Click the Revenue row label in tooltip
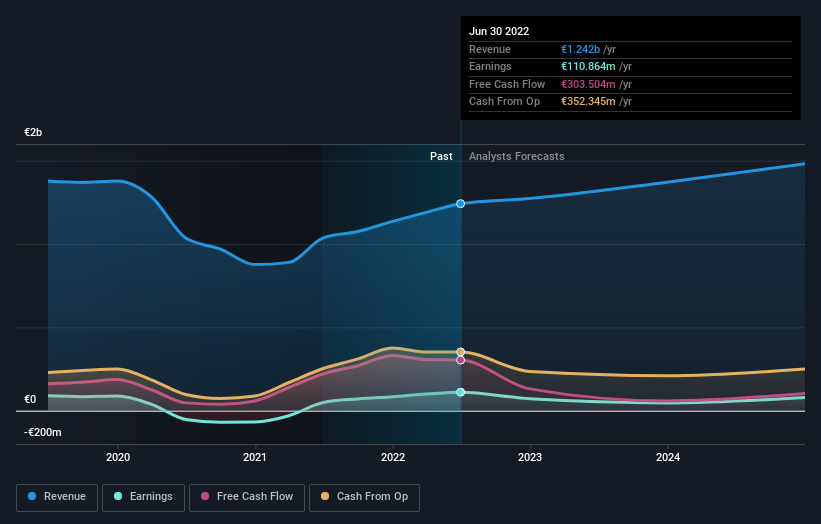This screenshot has width=821, height=524. coord(490,49)
